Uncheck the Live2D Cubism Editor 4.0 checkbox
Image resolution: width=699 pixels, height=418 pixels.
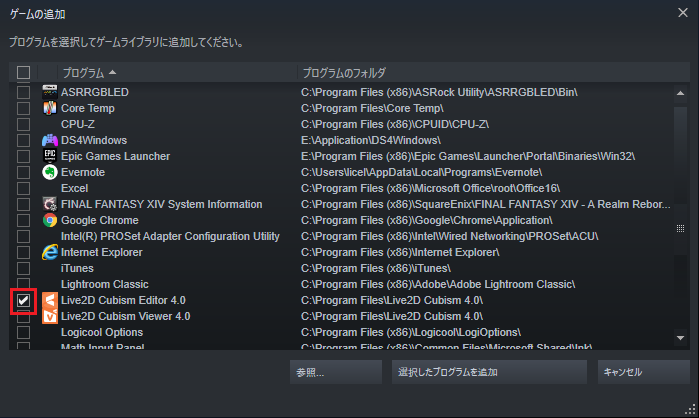click(x=23, y=300)
